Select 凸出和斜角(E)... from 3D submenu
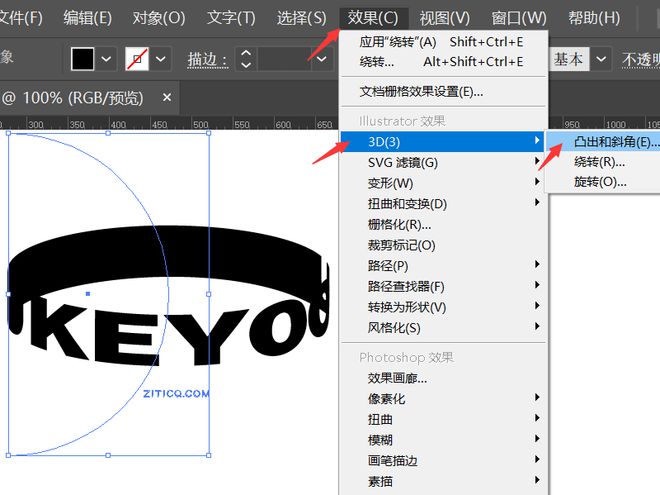This screenshot has height=495, width=660. click(x=610, y=142)
